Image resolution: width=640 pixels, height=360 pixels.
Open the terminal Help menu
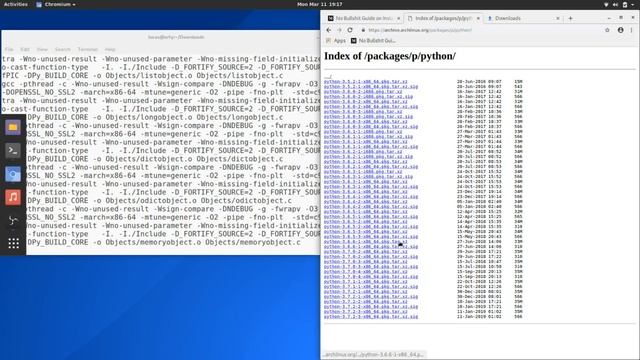[x=110, y=49]
